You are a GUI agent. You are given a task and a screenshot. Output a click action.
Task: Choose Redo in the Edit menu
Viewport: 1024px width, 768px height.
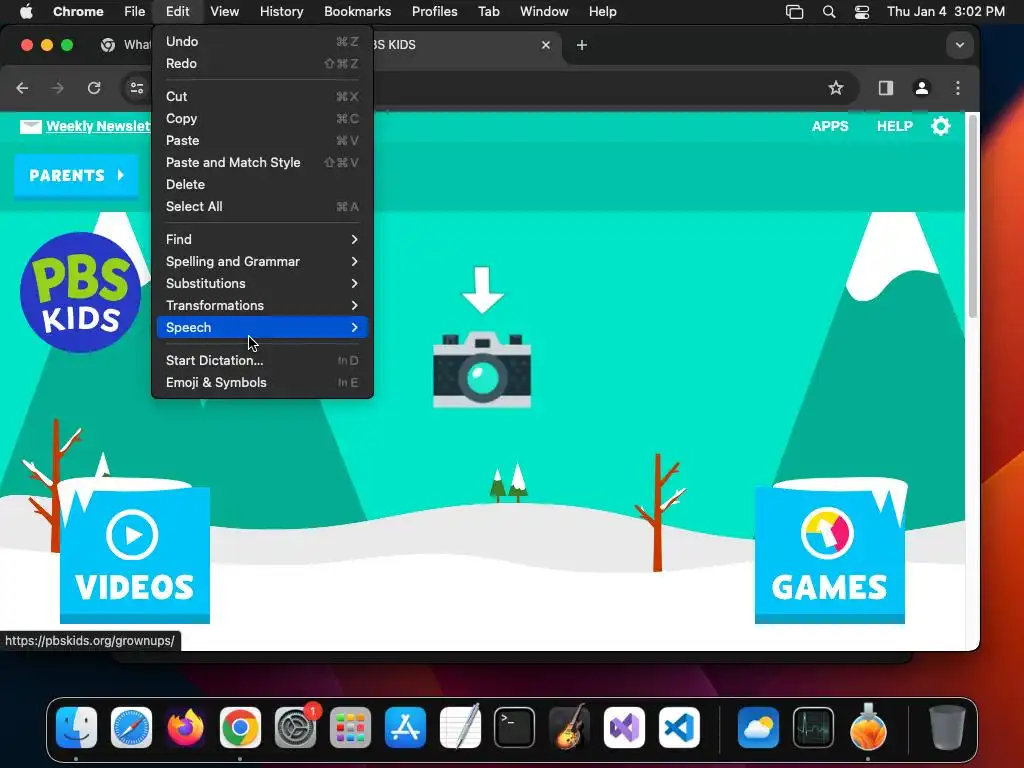click(262, 63)
